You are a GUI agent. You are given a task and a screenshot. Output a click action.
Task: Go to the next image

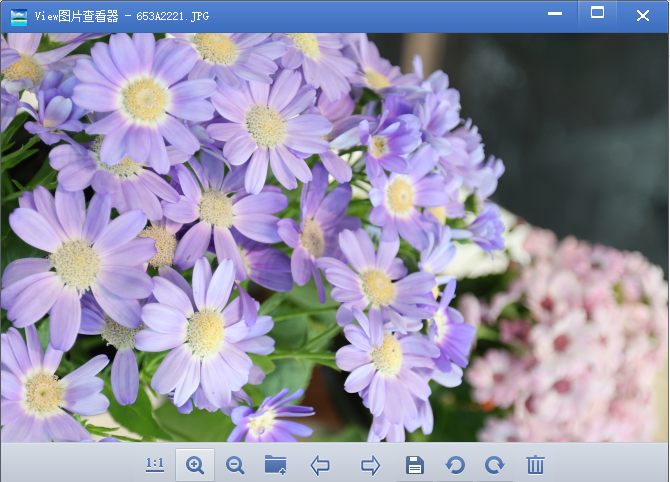370,465
